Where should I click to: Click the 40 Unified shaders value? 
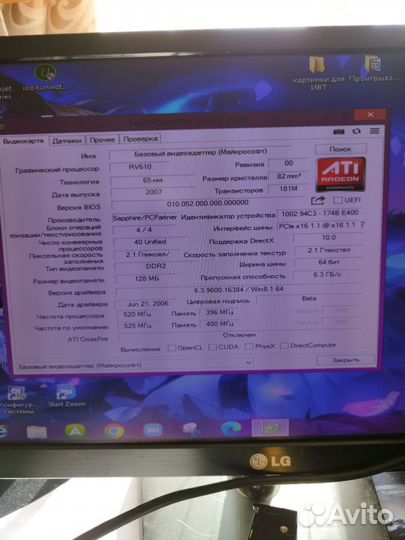coord(150,242)
